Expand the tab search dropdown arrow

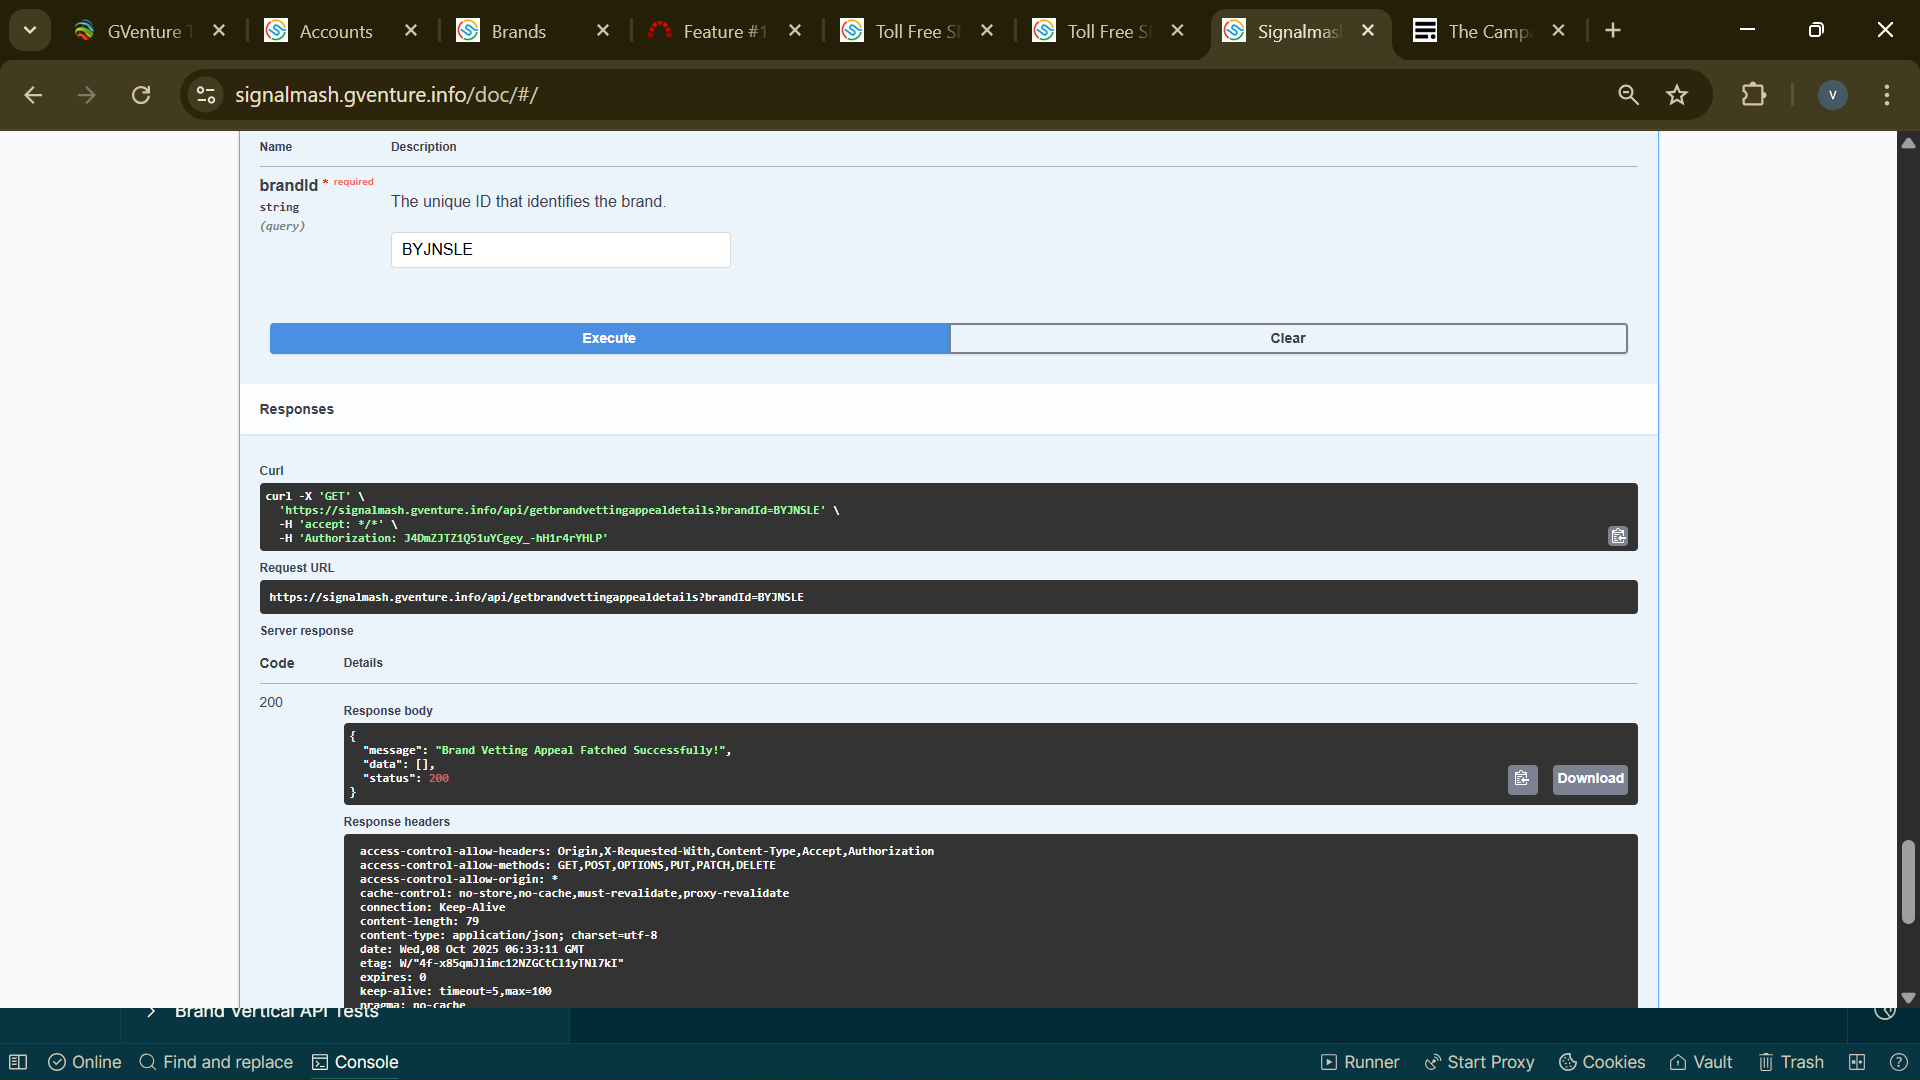tap(30, 30)
